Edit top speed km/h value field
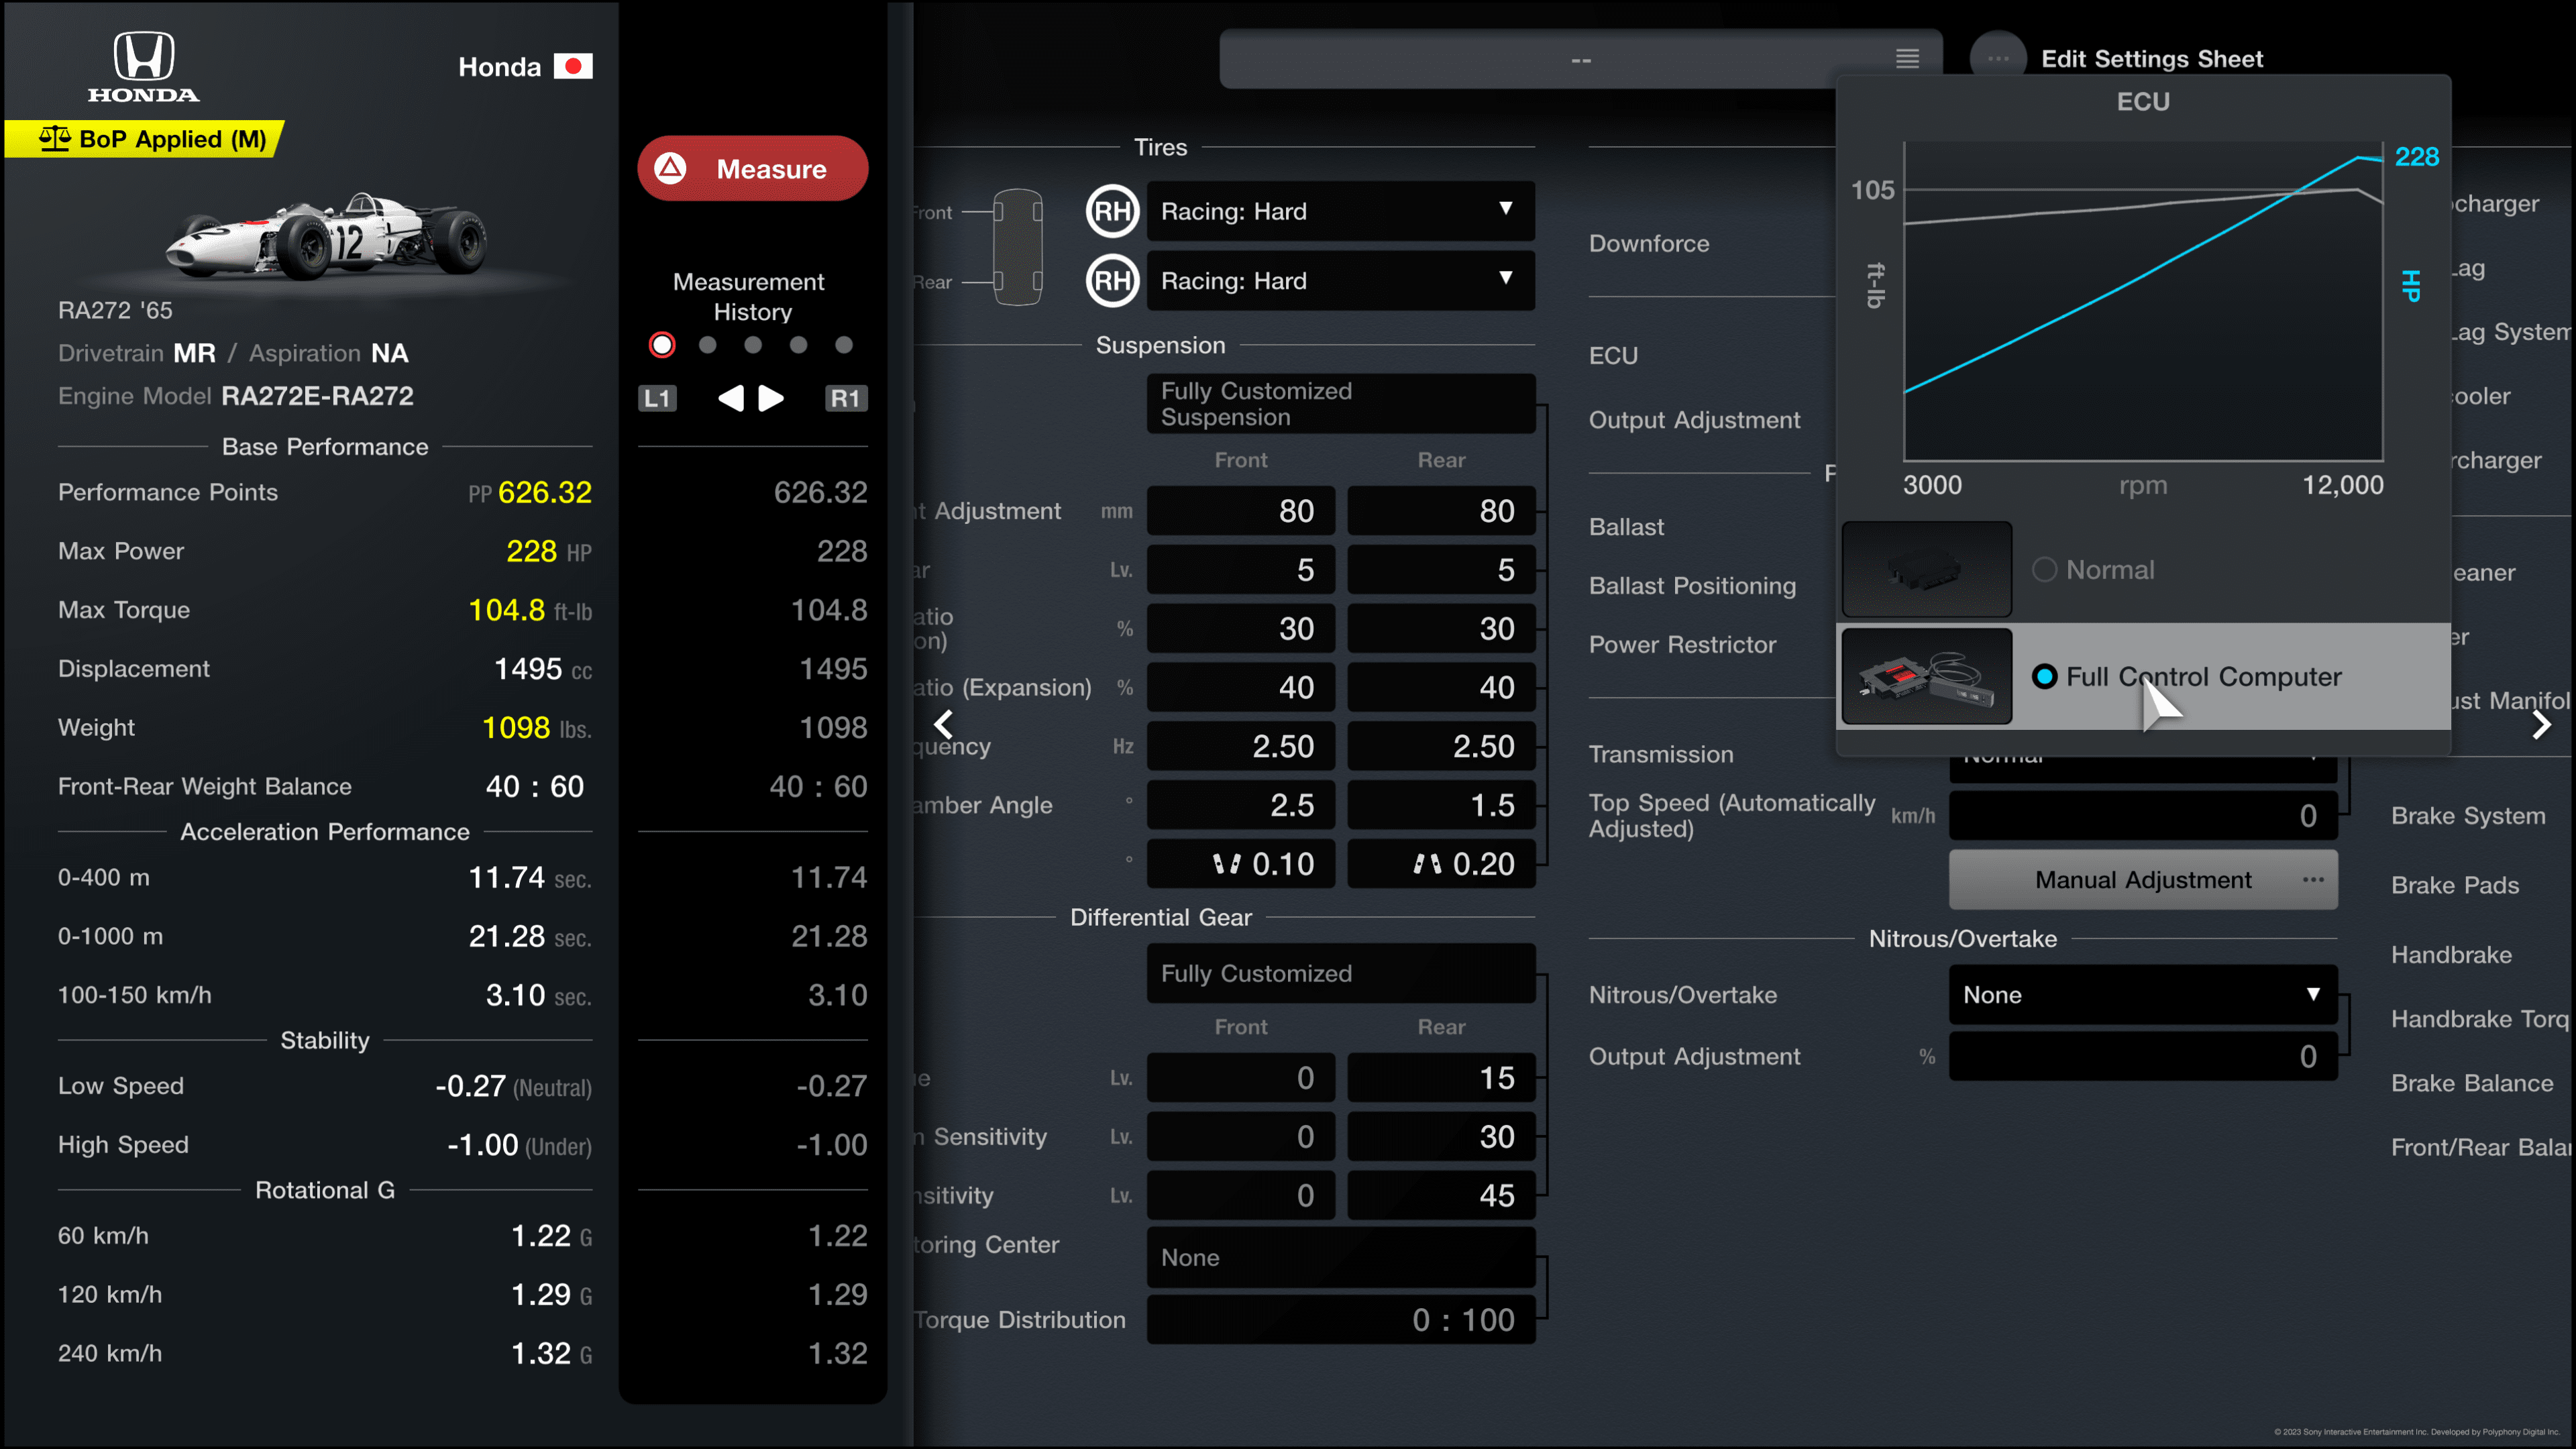The image size is (2576, 1449). (x=2143, y=816)
